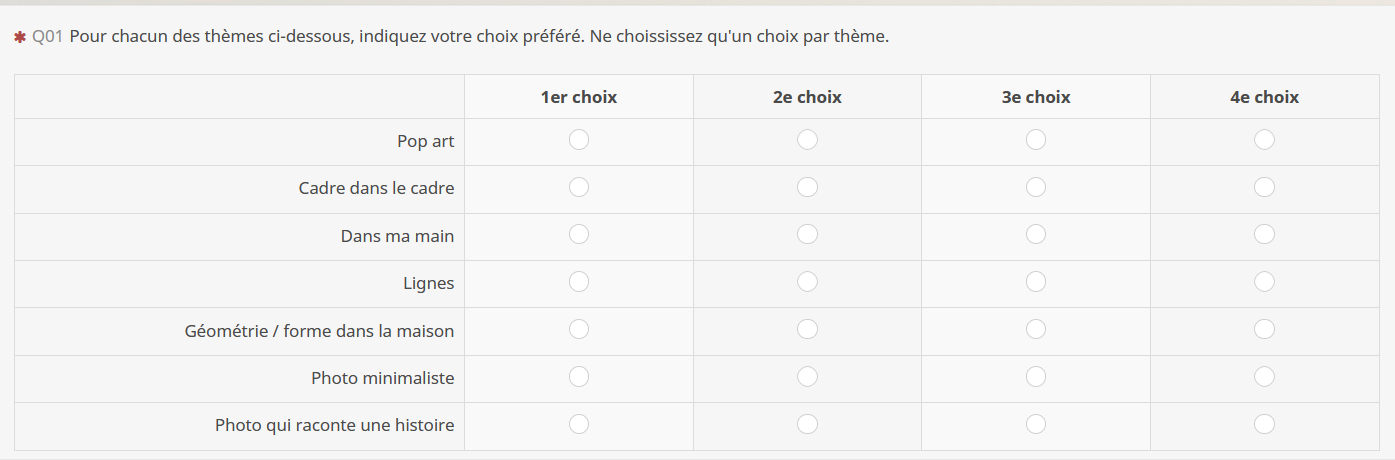Viewport: 1395px width, 460px height.
Task: Click the Q01 question instruction text
Action: coord(479,37)
